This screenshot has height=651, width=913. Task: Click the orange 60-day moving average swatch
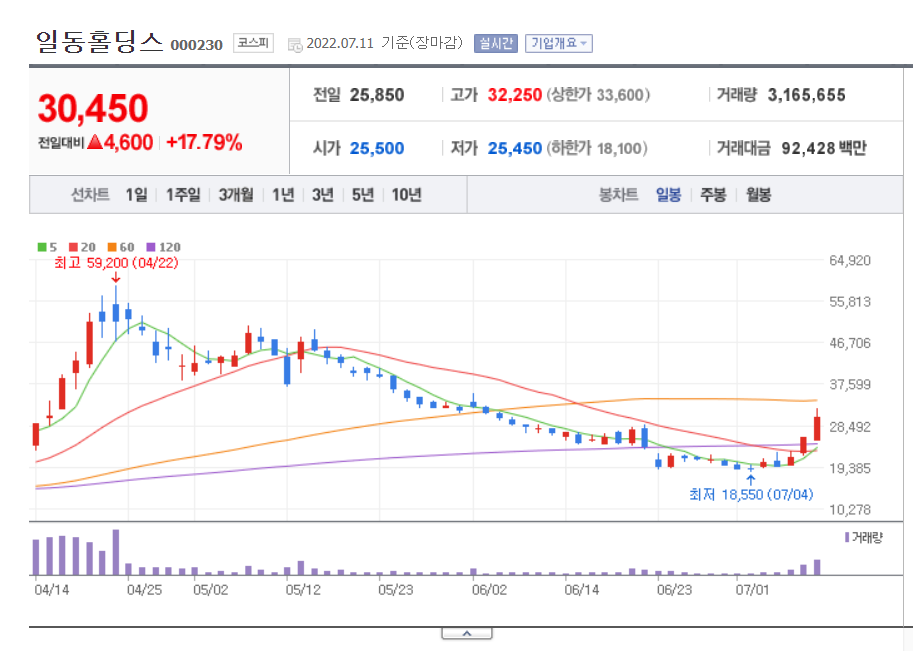[112, 247]
